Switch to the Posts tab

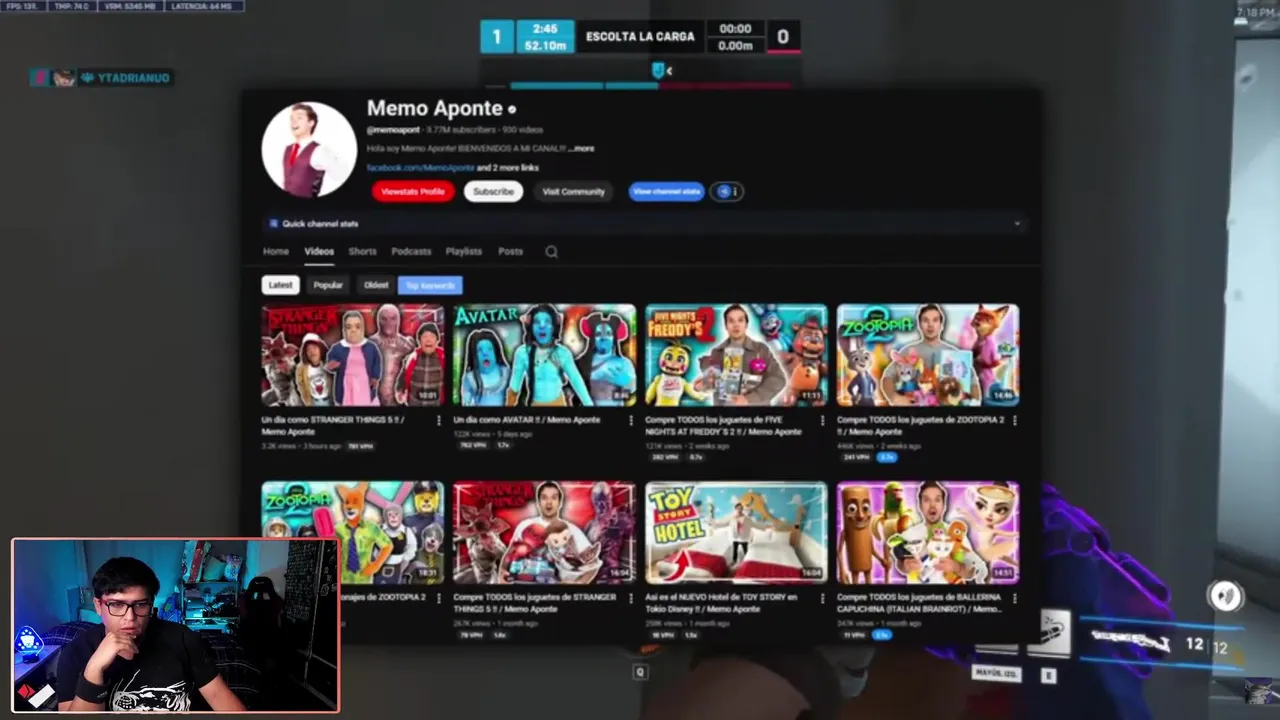(x=510, y=252)
